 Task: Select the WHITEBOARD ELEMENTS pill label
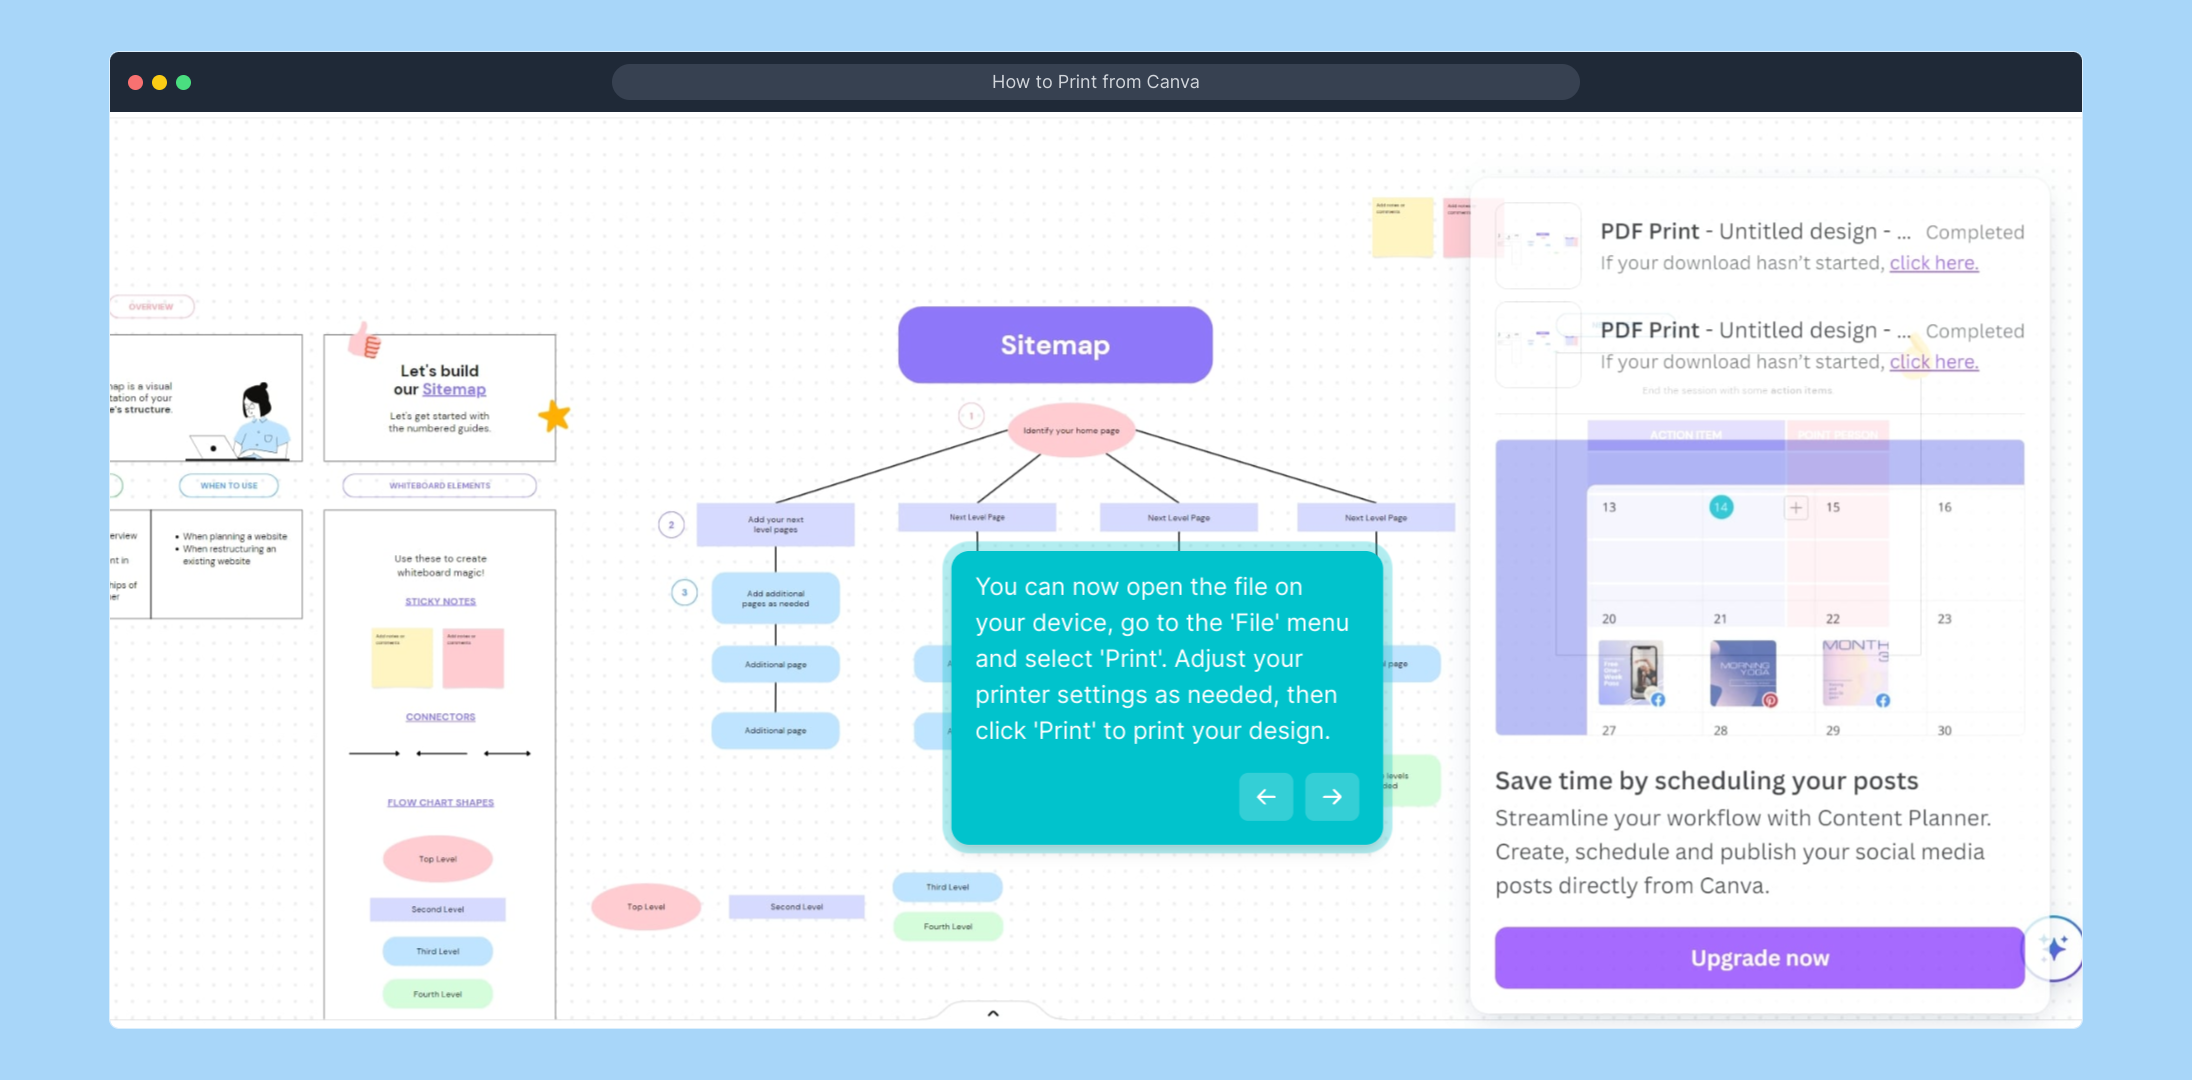440,486
